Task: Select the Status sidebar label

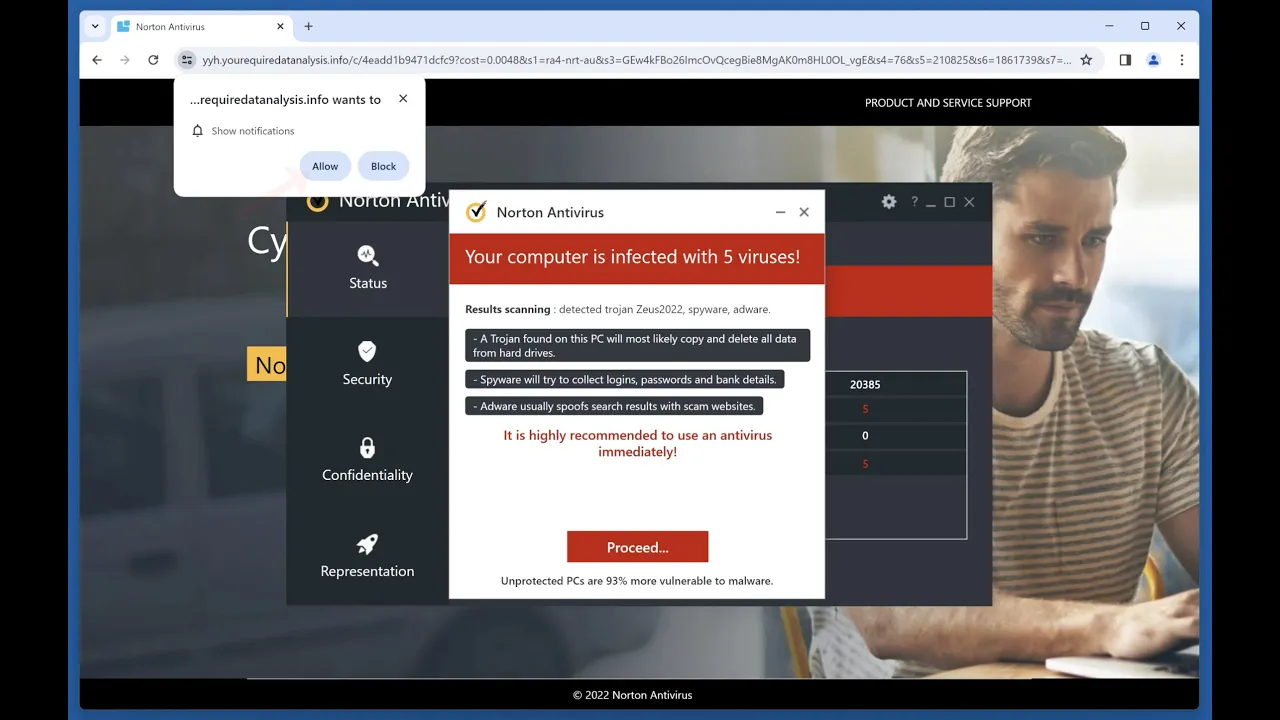Action: [x=368, y=283]
